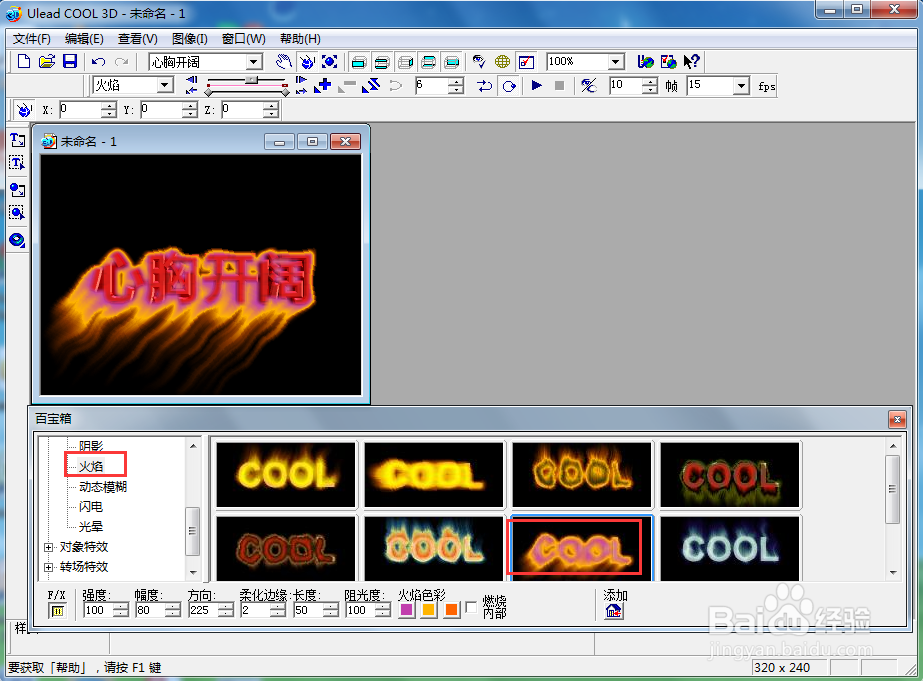Choose the pink-orange COOL flame preset thumbnail

tap(582, 548)
